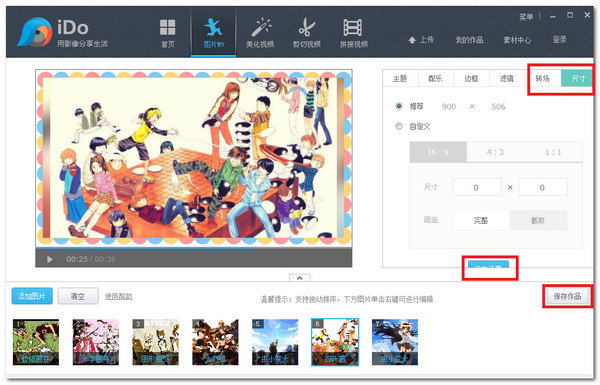Click the 上传 upload button
Viewport: 600px width, 385px height.
click(x=421, y=39)
